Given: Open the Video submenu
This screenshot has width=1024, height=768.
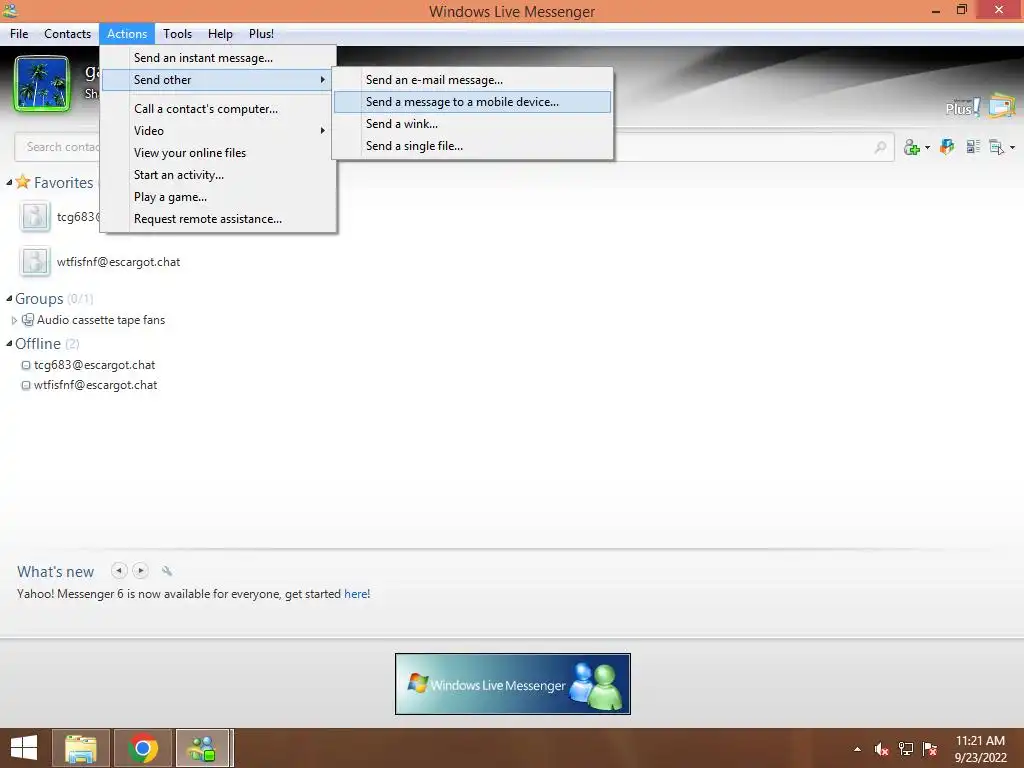Looking at the screenshot, I should pyautogui.click(x=218, y=131).
